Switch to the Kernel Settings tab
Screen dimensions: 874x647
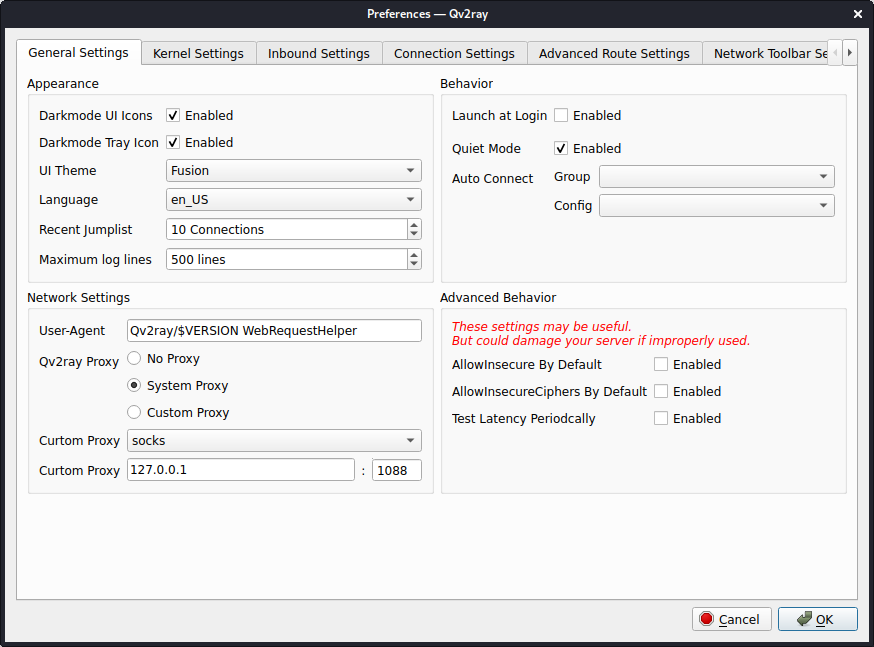(198, 53)
